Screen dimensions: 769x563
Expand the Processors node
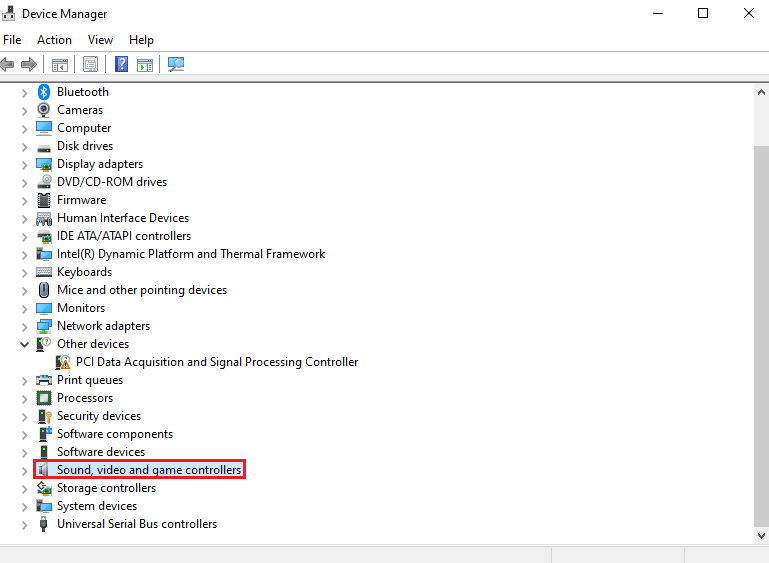pos(24,399)
